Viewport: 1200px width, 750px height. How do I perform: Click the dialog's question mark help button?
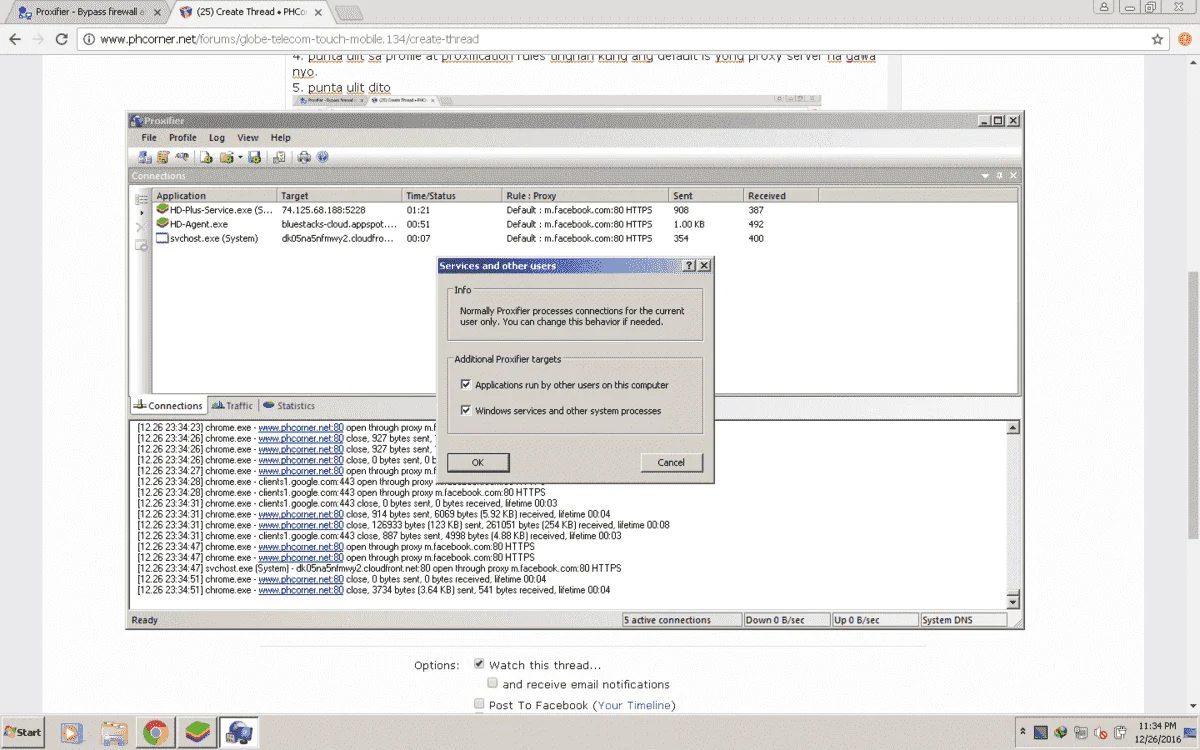689,266
